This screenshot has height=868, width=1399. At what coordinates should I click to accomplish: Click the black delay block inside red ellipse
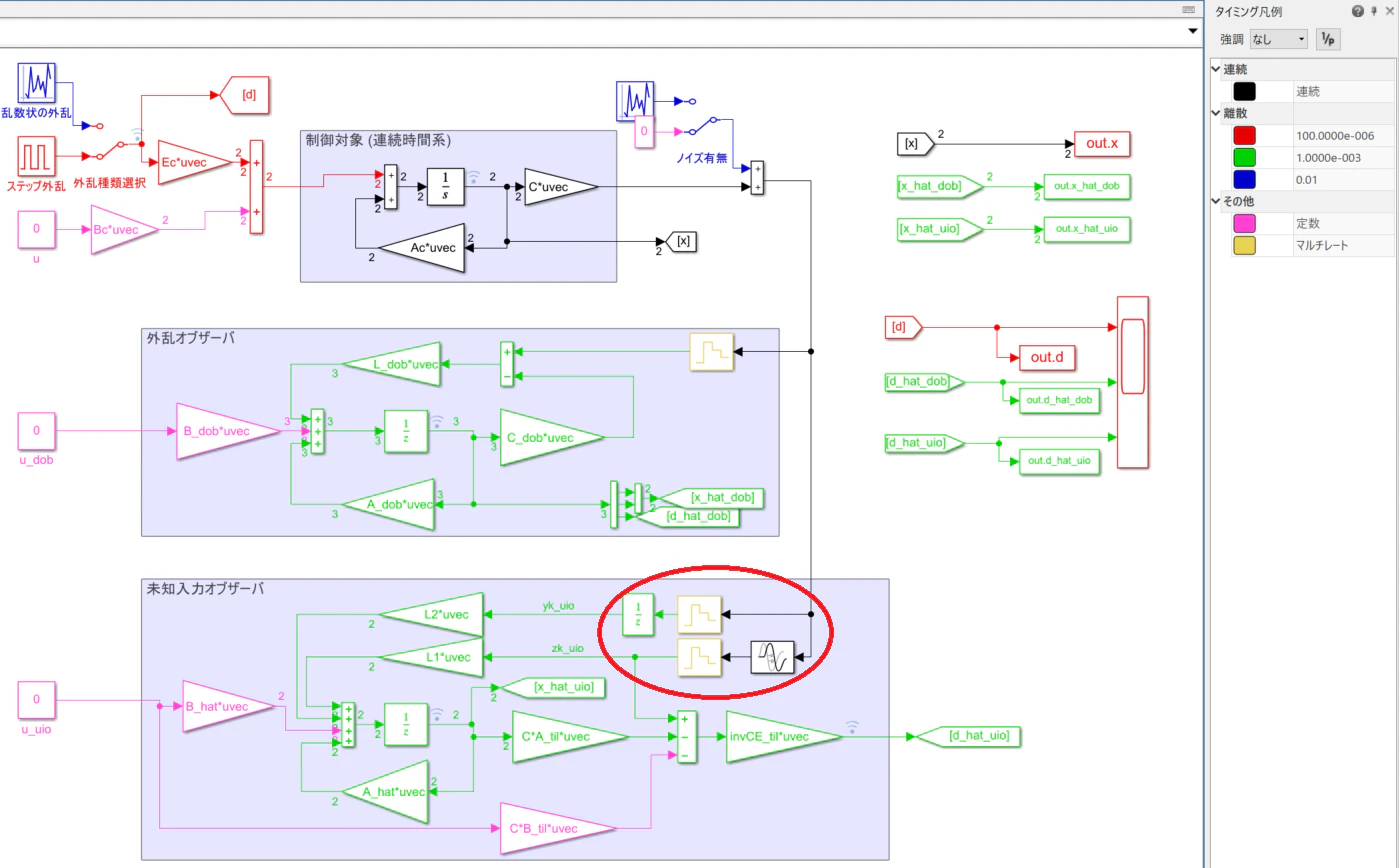(x=772, y=657)
